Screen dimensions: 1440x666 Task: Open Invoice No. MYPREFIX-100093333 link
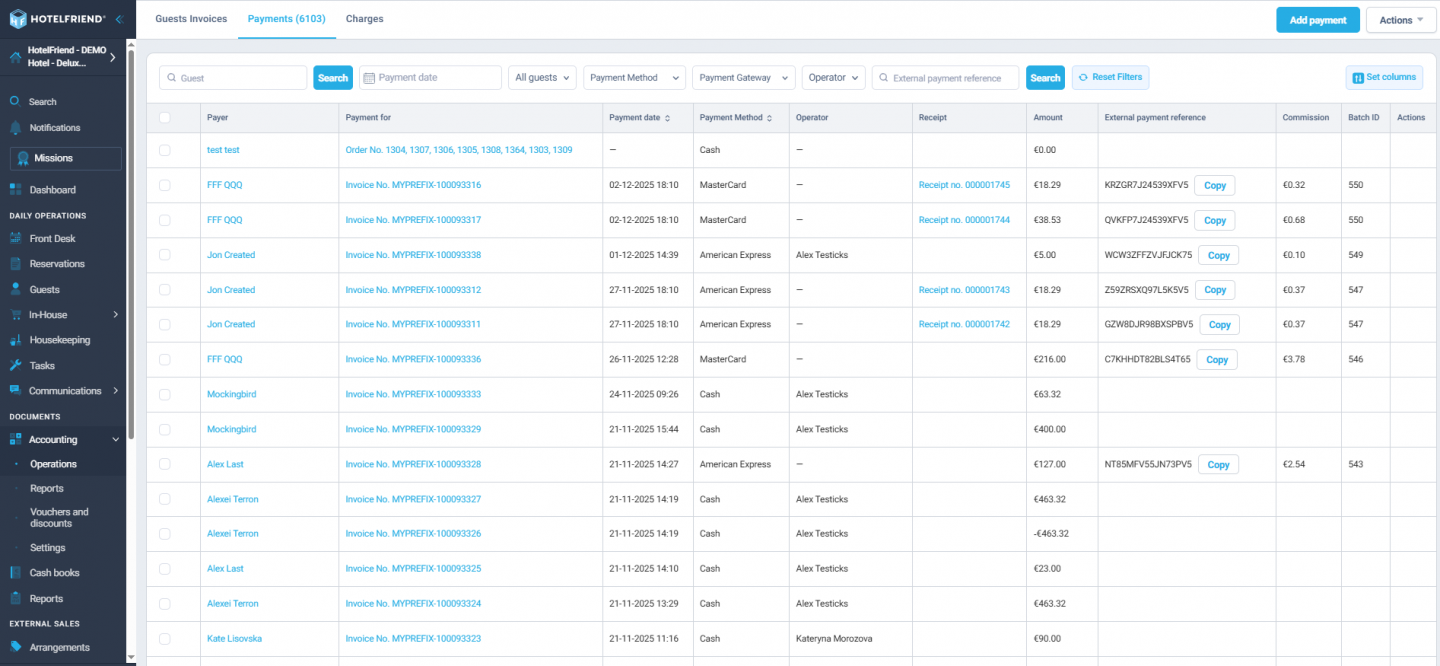(x=415, y=394)
